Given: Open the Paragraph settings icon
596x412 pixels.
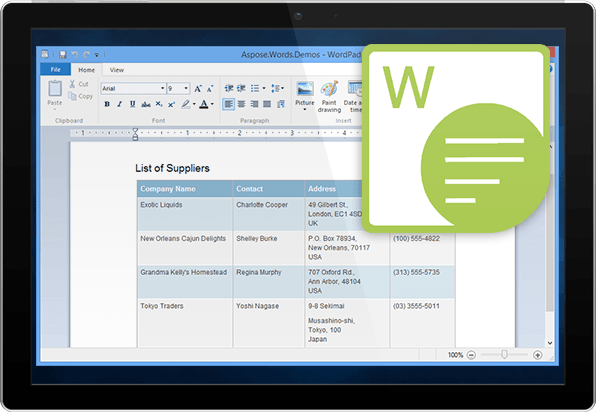Looking at the screenshot, I should (281, 104).
